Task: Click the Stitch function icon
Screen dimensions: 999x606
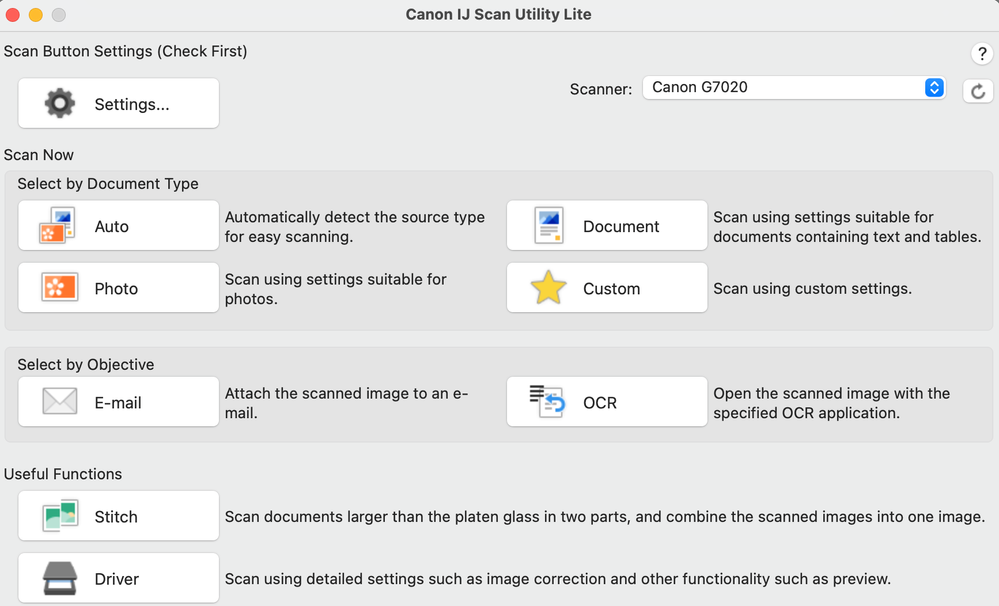Action: pos(58,515)
